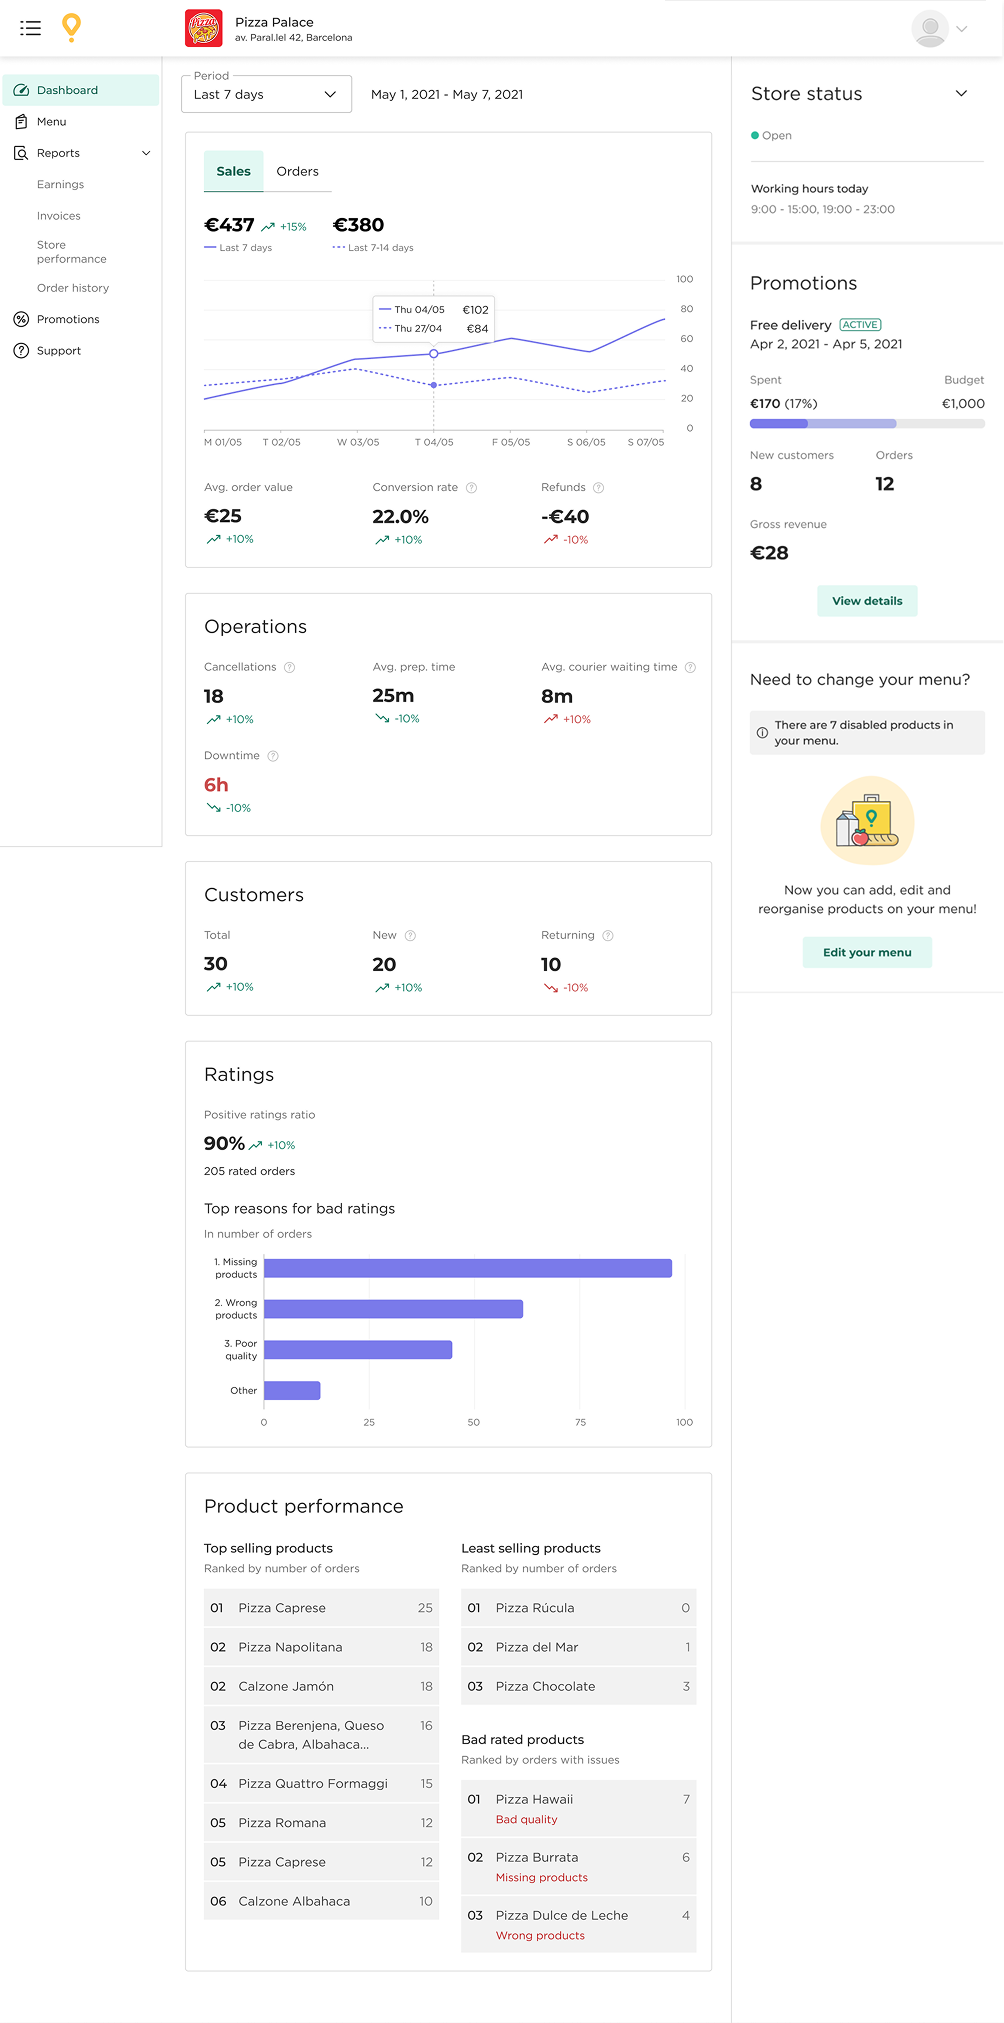Switch to the Orders tab
The image size is (1004, 2023).
click(298, 171)
